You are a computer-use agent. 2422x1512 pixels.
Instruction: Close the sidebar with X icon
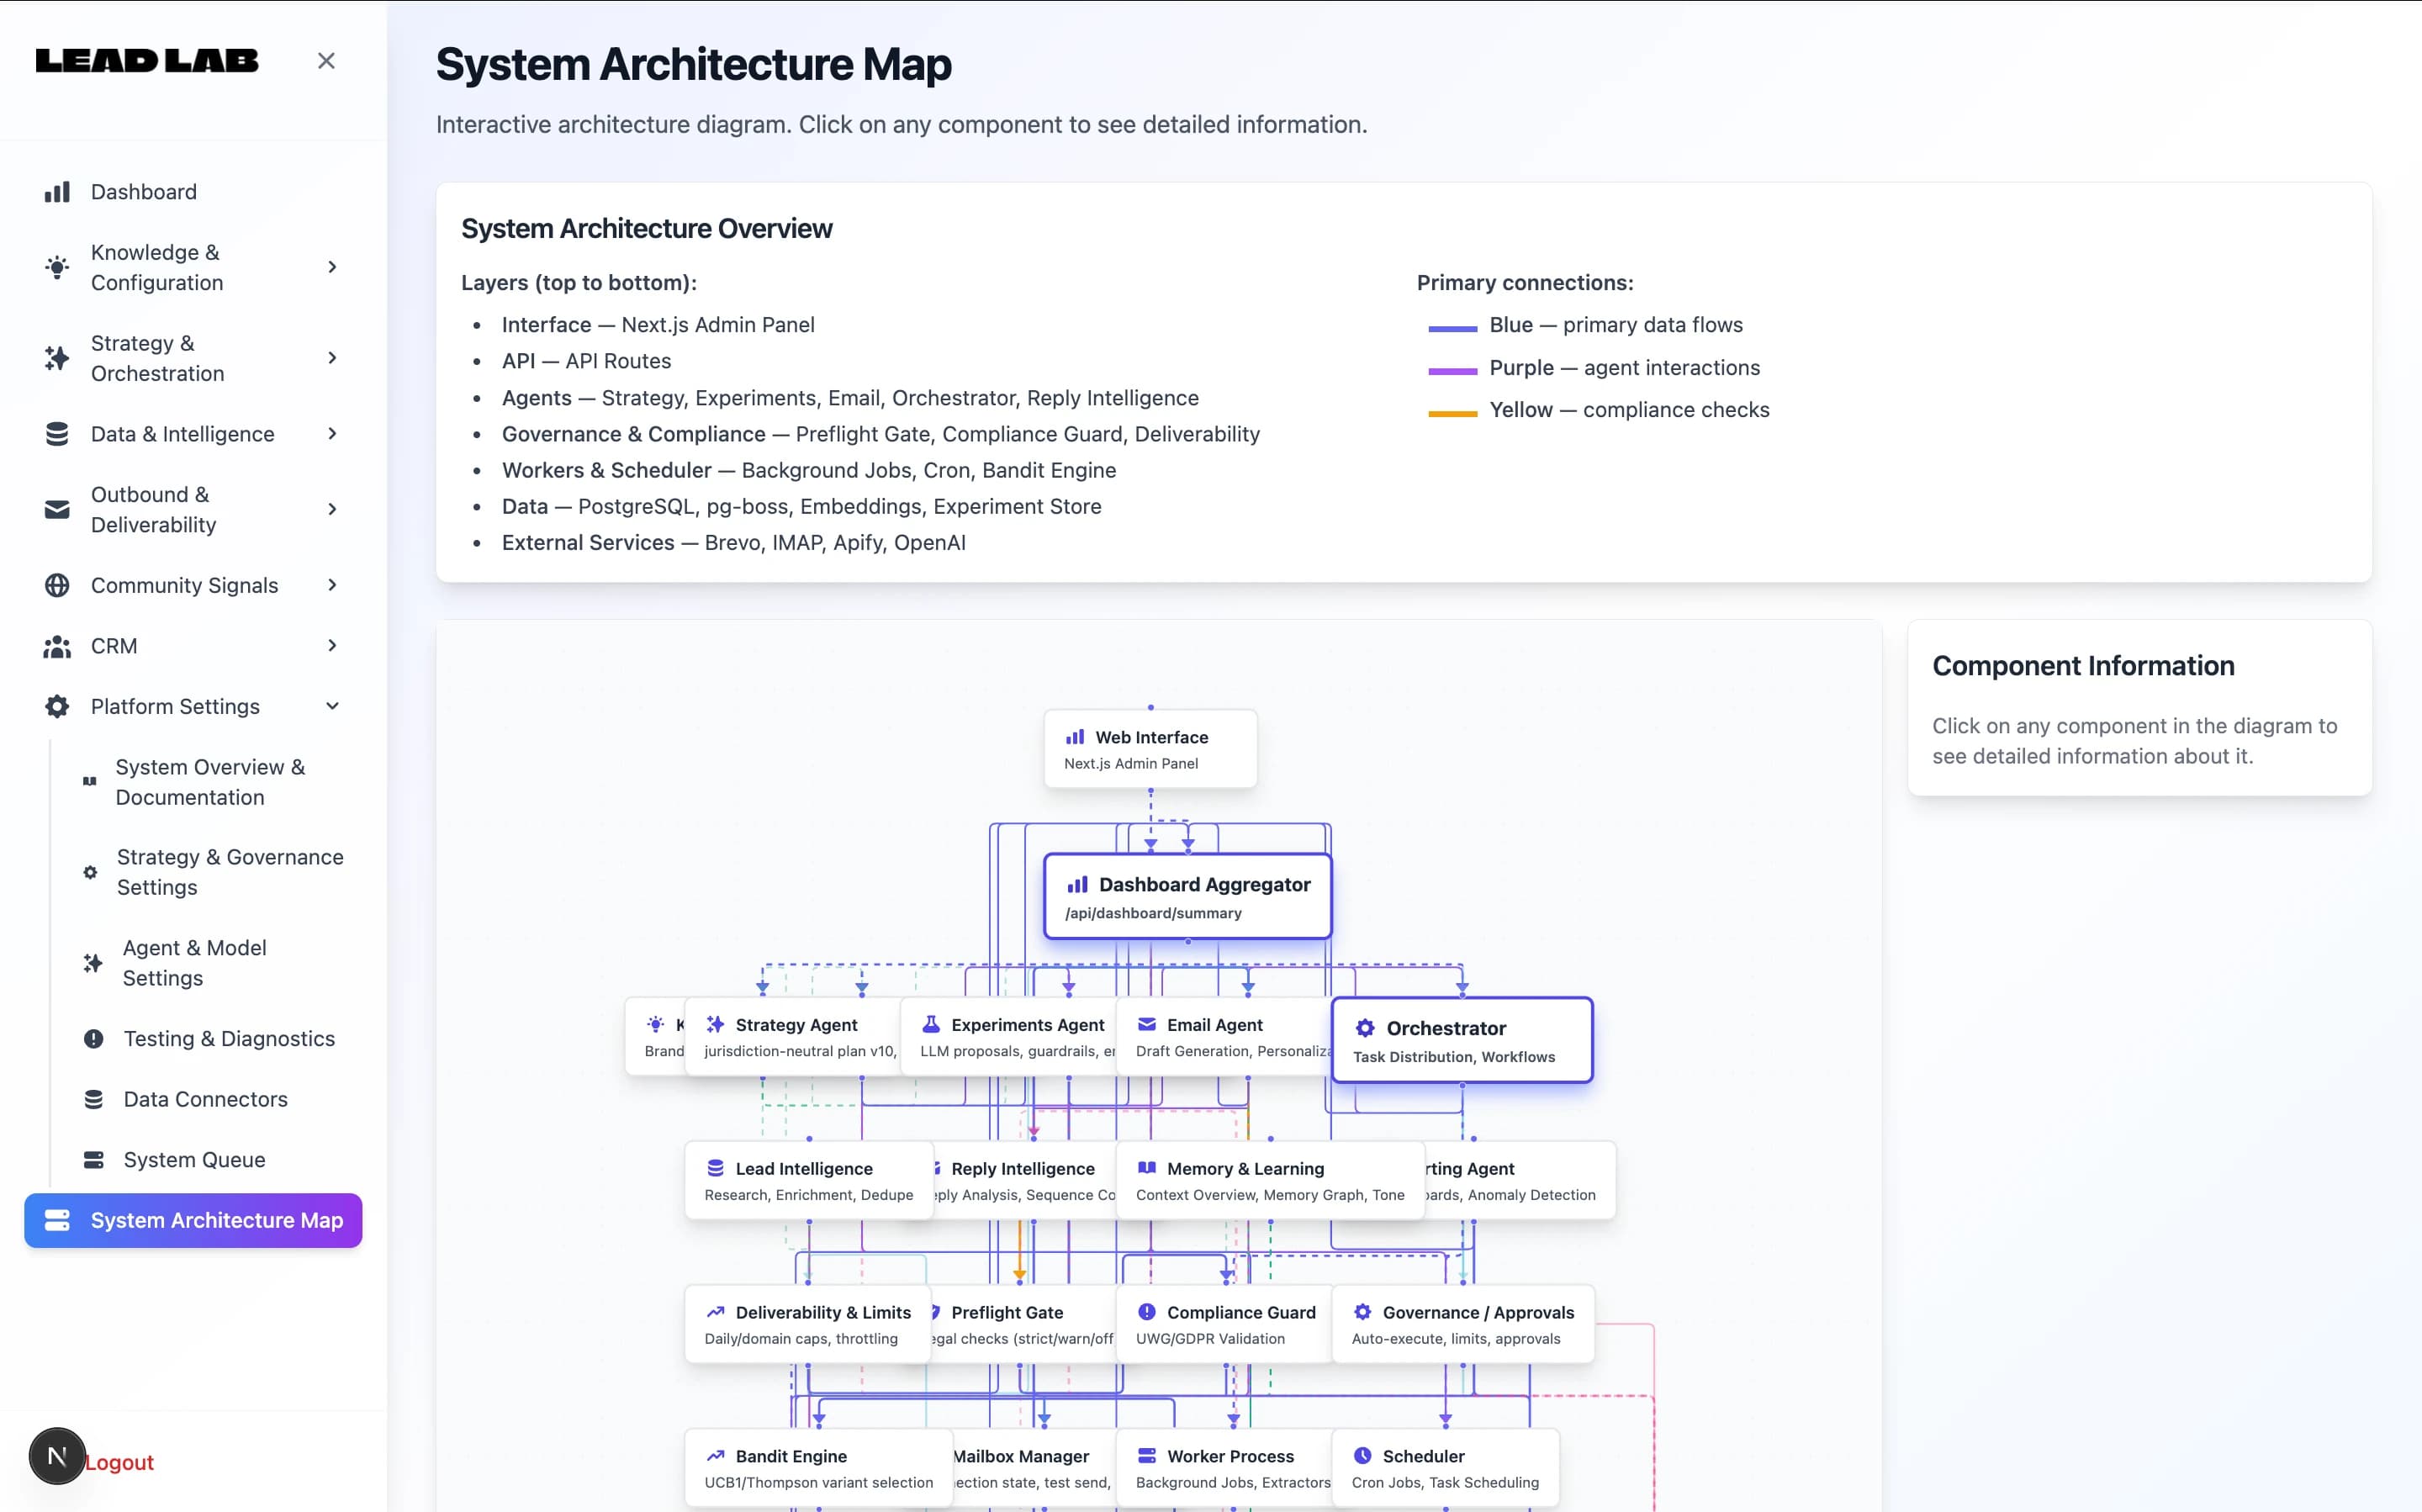tap(326, 61)
